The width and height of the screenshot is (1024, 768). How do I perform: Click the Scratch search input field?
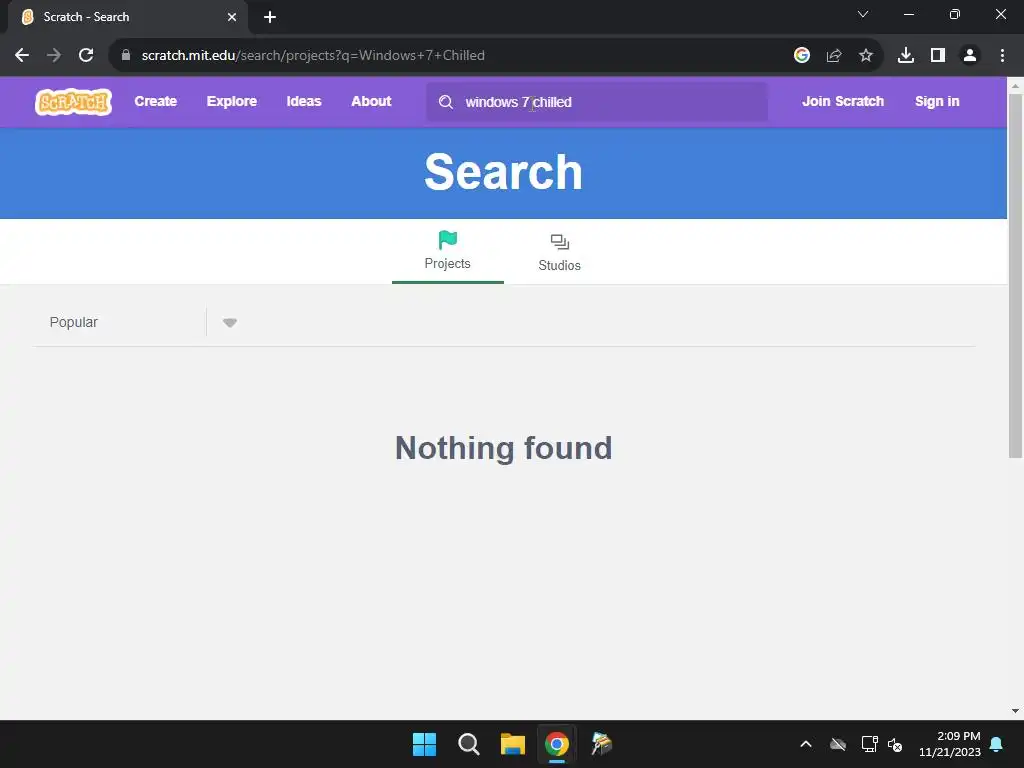(597, 102)
